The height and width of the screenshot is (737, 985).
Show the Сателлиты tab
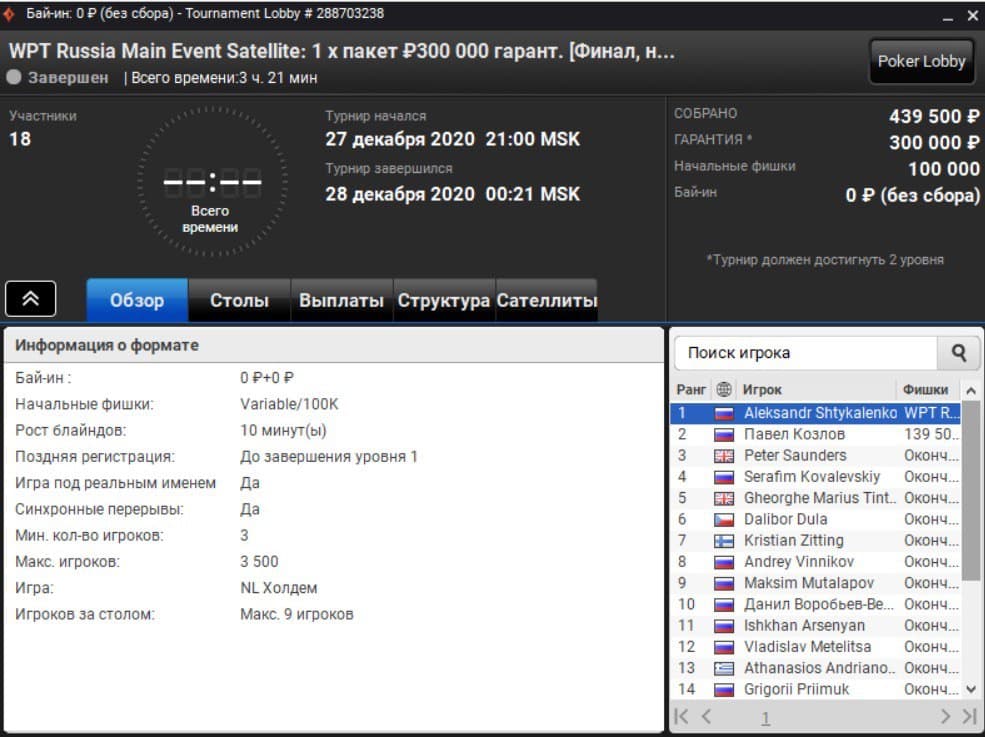tap(546, 300)
